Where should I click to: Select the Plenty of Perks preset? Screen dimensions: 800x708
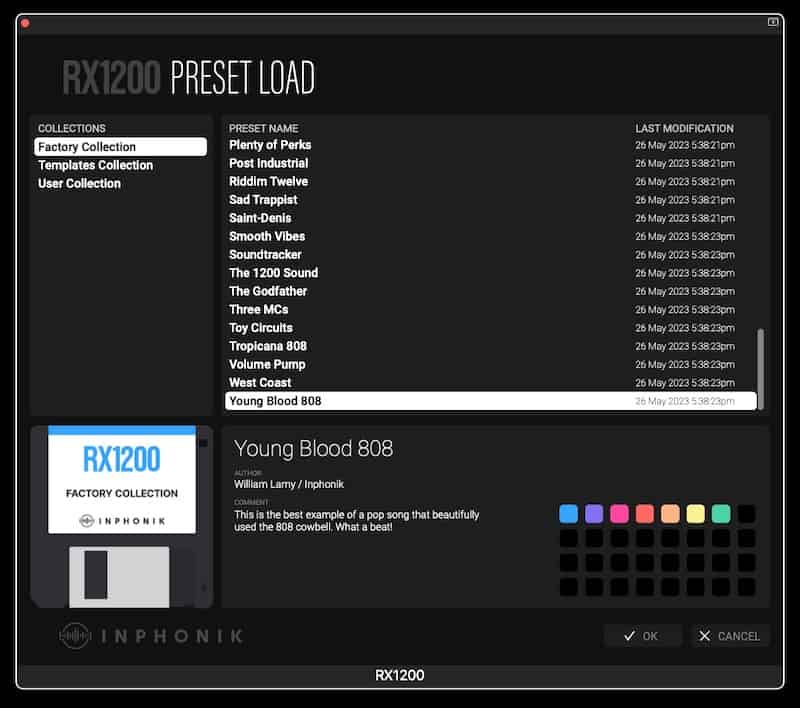coord(491,145)
